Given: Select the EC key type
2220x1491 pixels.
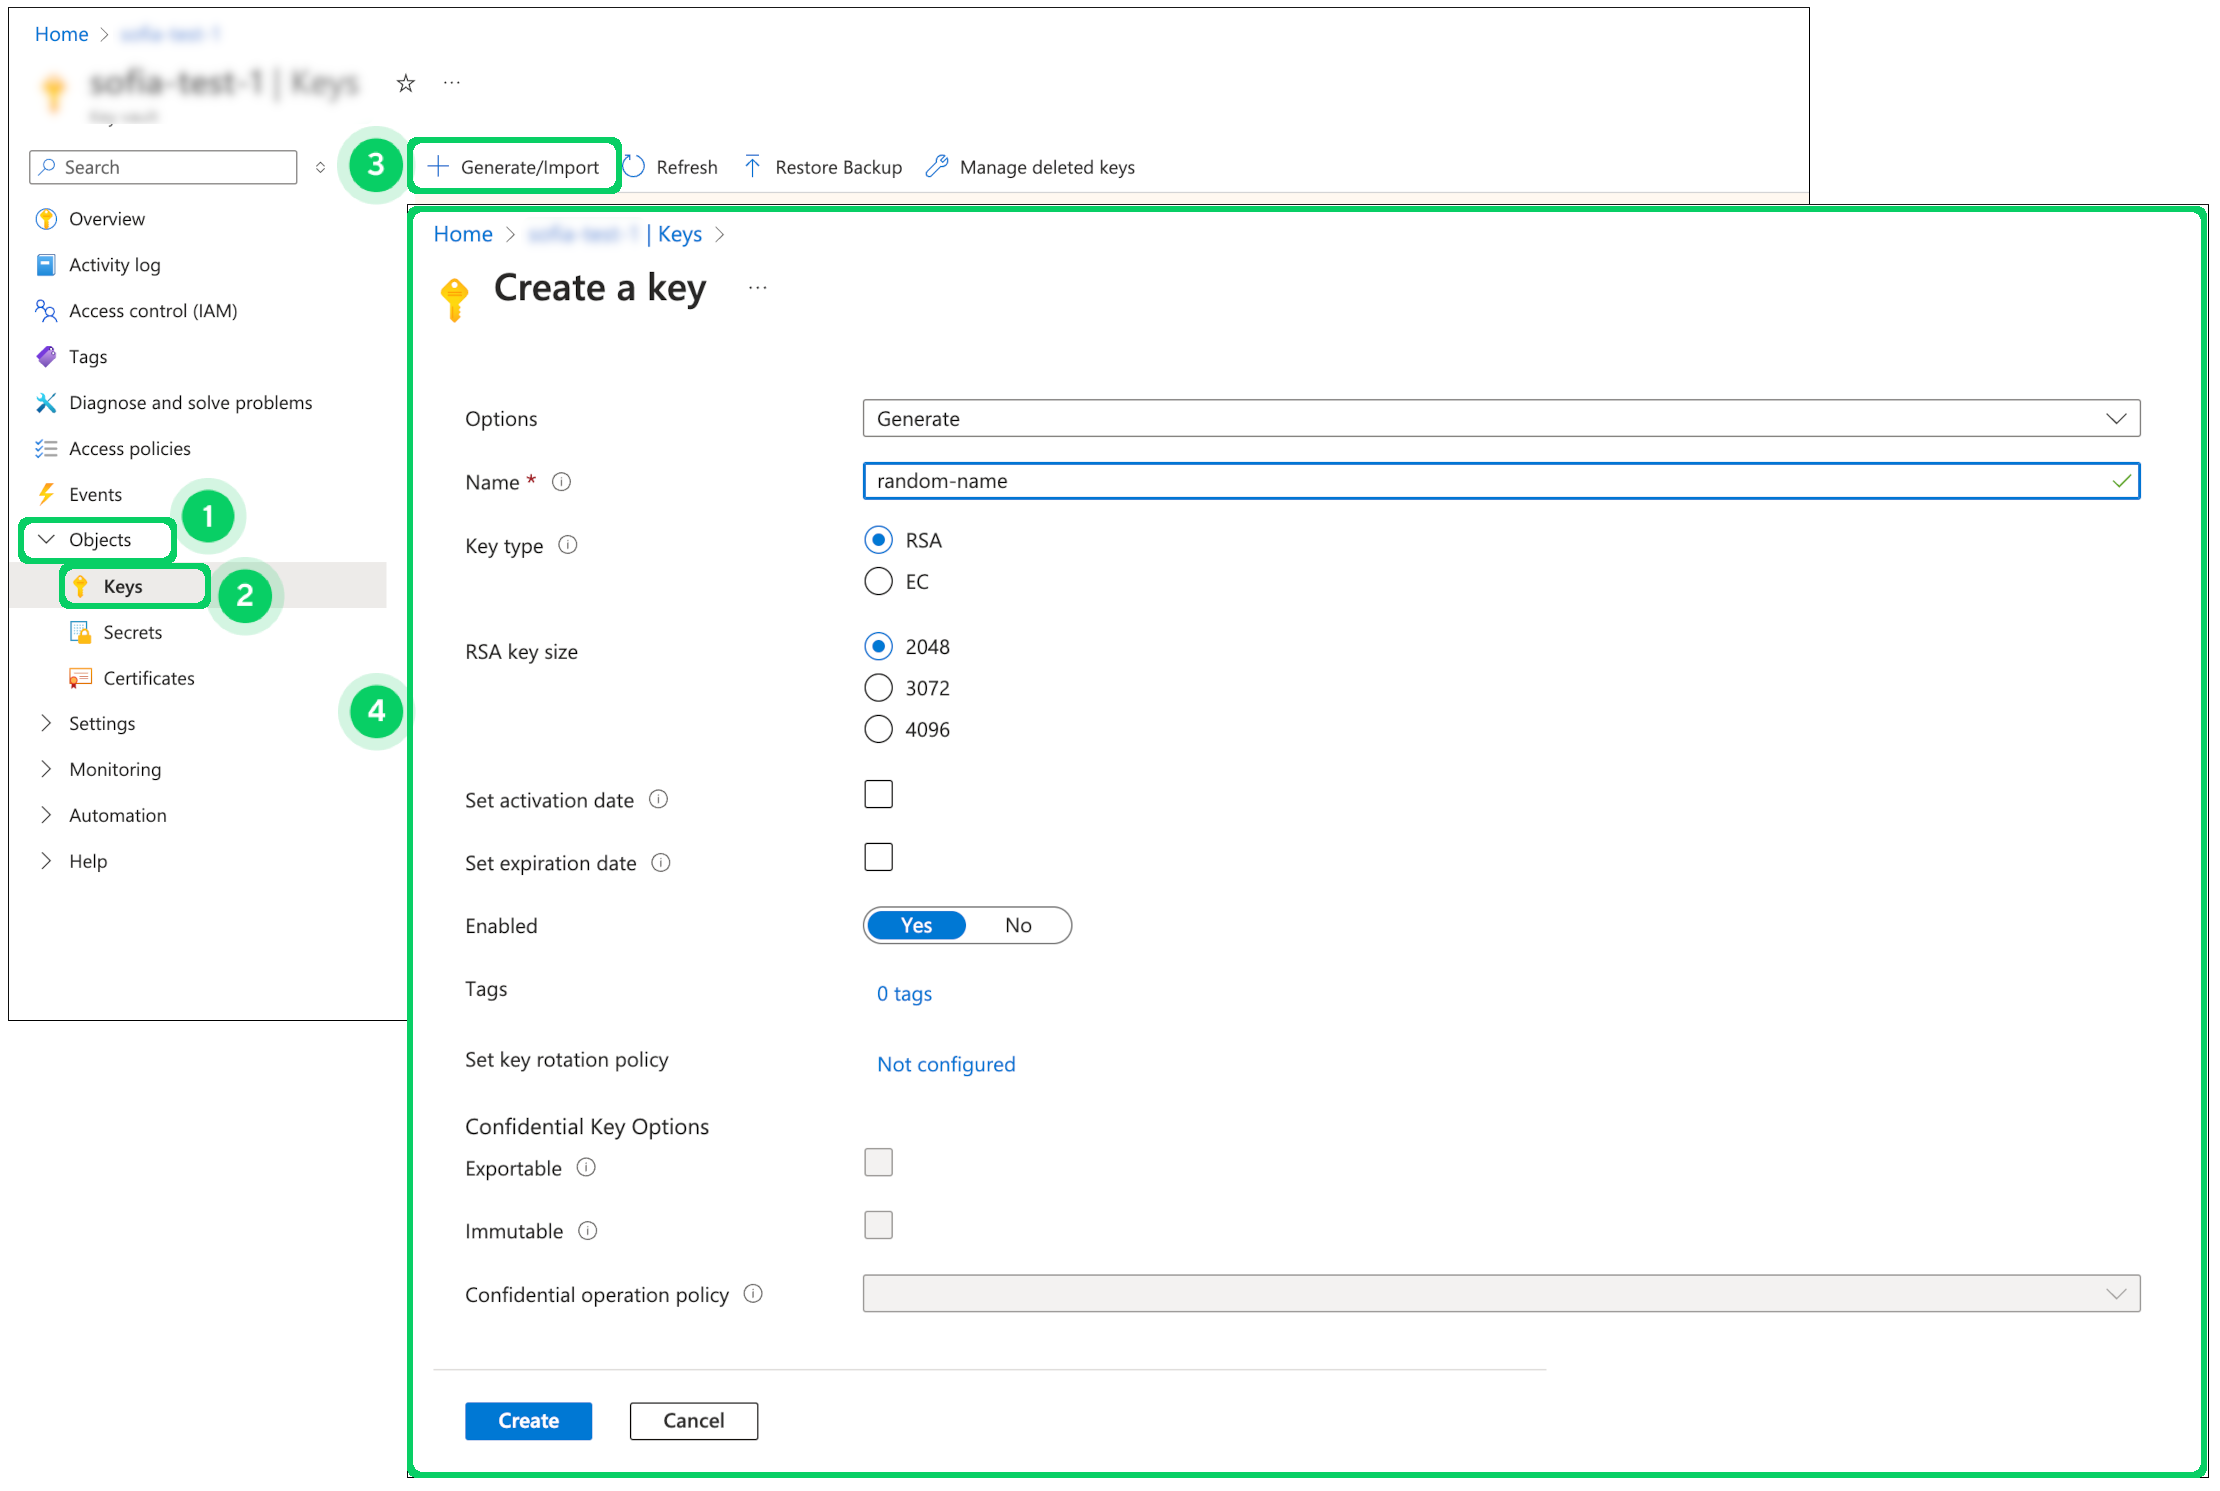Looking at the screenshot, I should pyautogui.click(x=878, y=581).
